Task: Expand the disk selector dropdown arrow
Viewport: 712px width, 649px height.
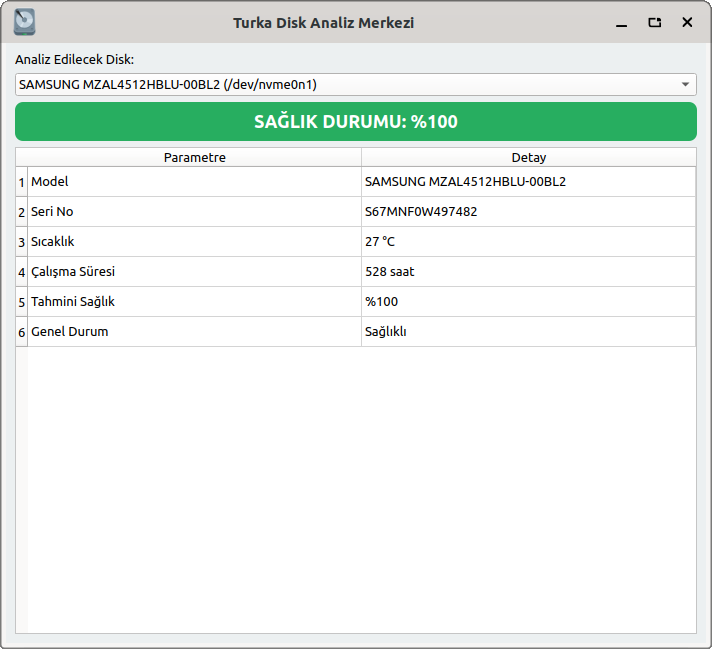Action: (x=685, y=85)
